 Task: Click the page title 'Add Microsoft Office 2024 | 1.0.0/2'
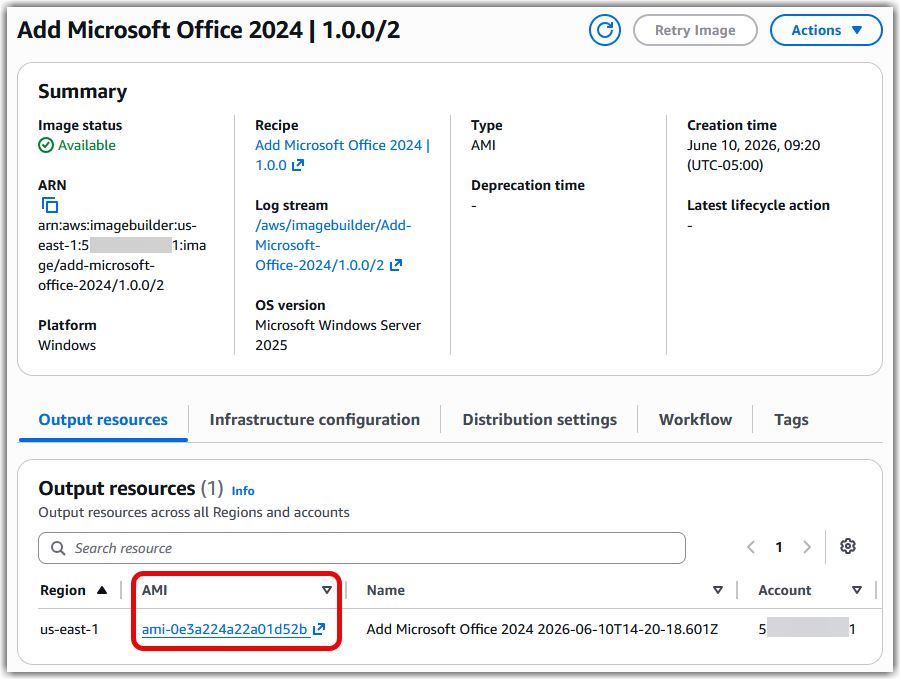pyautogui.click(x=209, y=30)
